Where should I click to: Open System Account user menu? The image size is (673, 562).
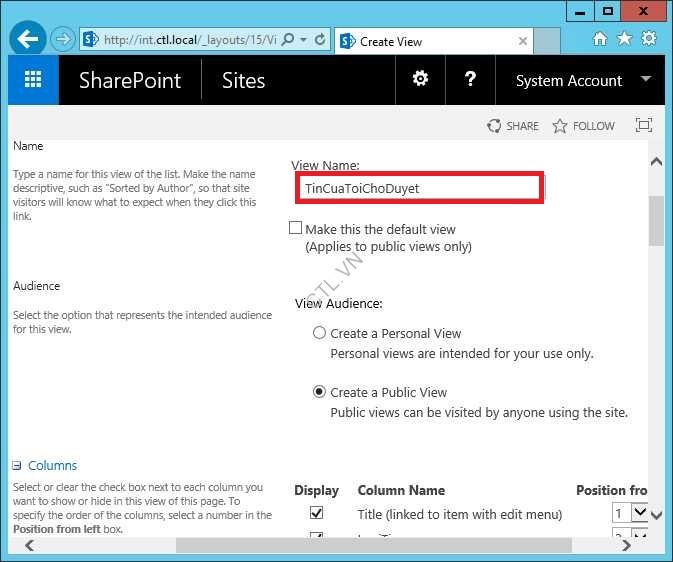(x=582, y=81)
